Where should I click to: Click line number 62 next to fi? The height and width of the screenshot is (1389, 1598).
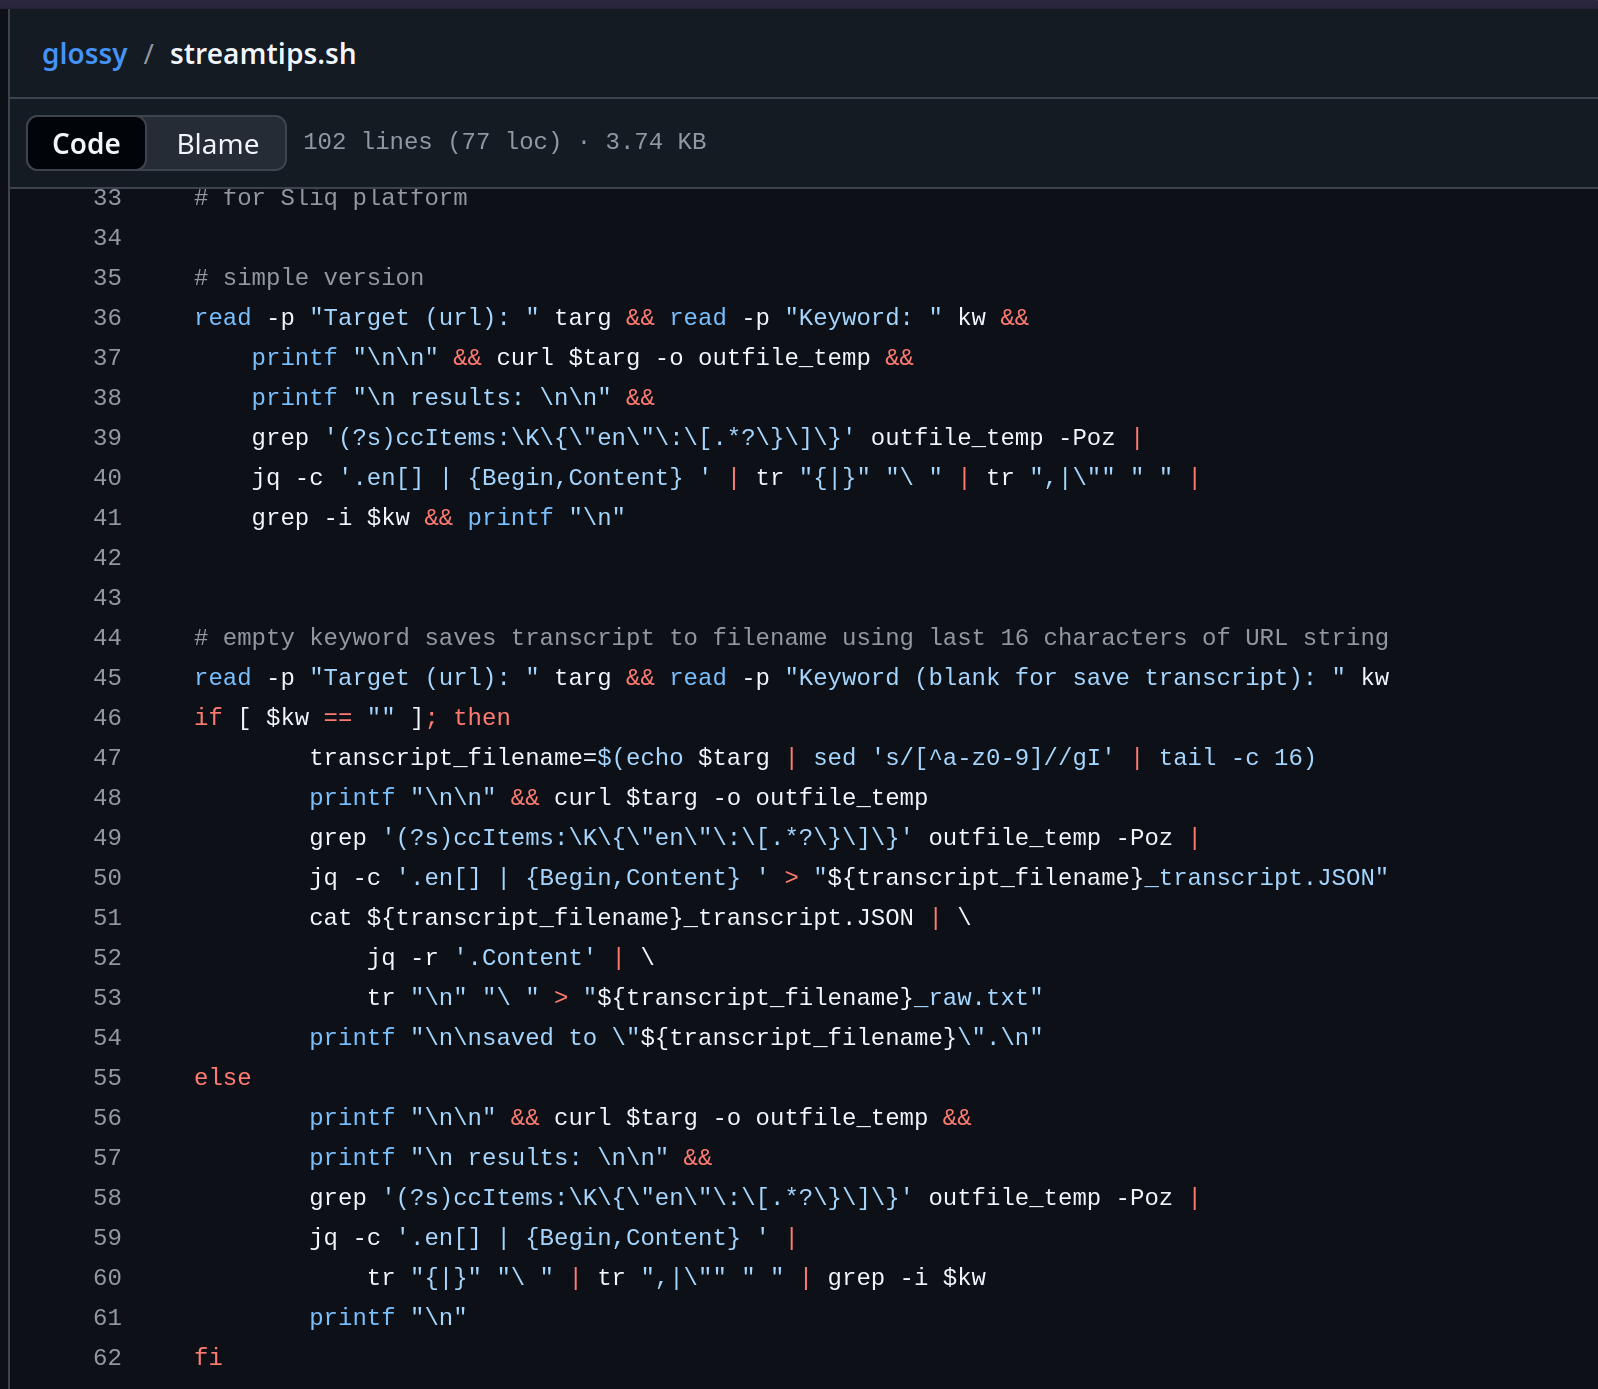coord(107,1358)
